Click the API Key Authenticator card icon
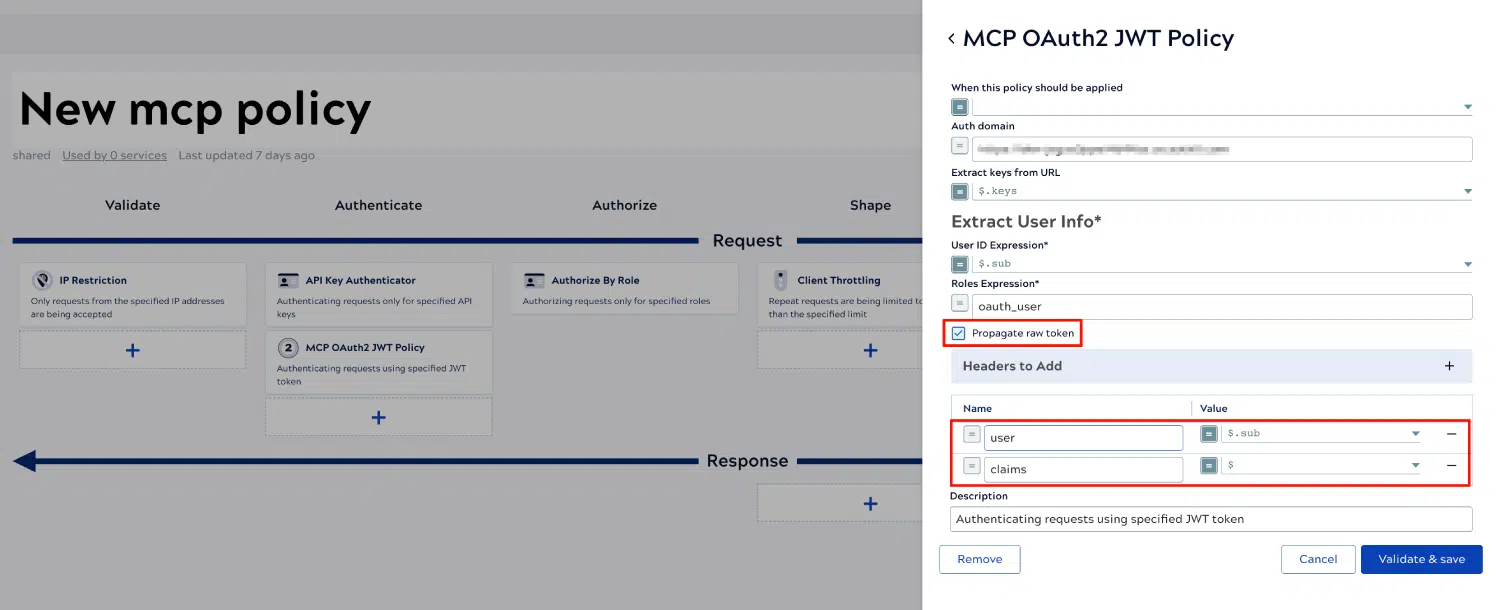Screen dimensions: 1500x610 [288, 281]
